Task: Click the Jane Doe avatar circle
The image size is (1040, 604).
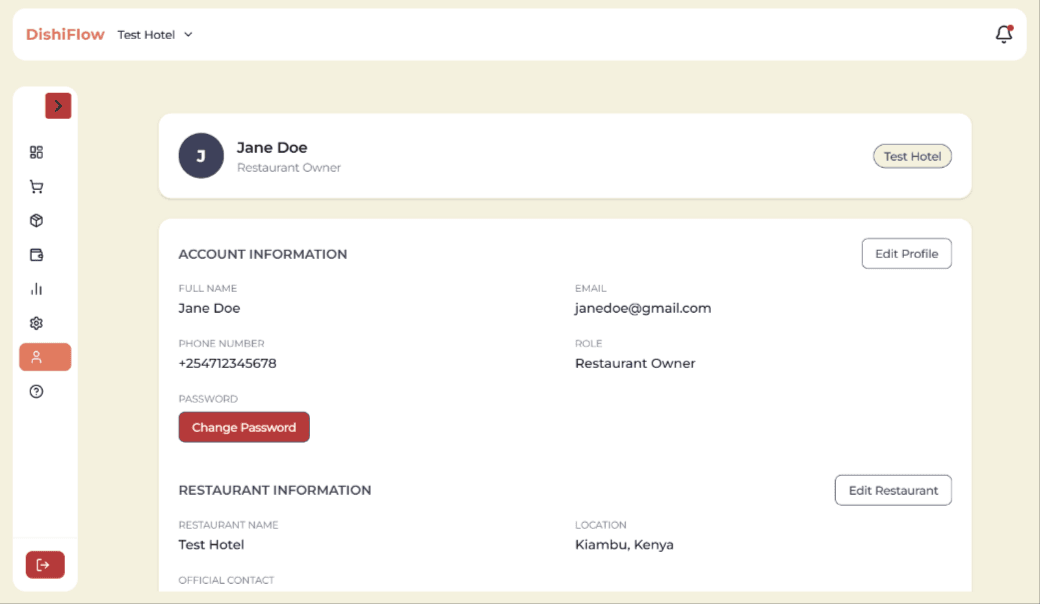Action: point(201,156)
